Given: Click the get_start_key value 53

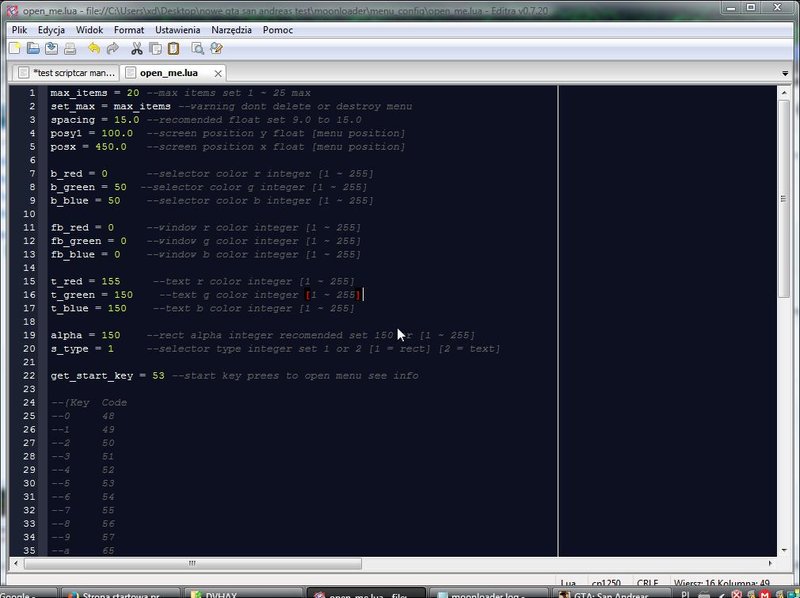Looking at the screenshot, I should point(158,376).
